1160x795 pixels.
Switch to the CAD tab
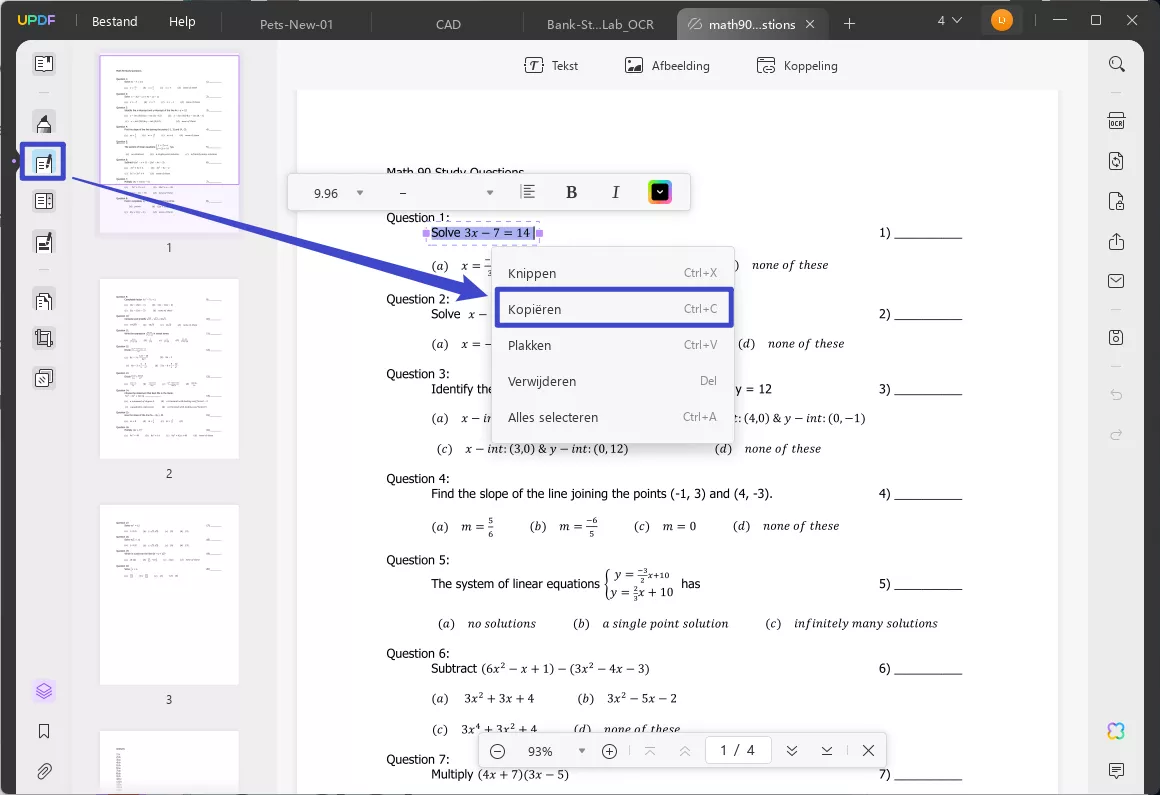(x=448, y=24)
